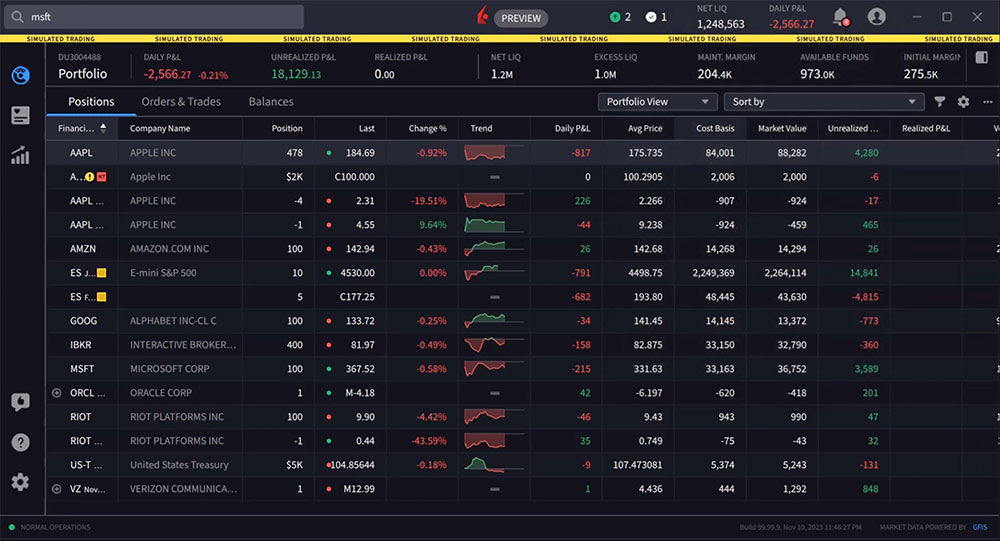Open the Sort by dropdown
This screenshot has width=1000, height=541.
pyautogui.click(x=825, y=102)
